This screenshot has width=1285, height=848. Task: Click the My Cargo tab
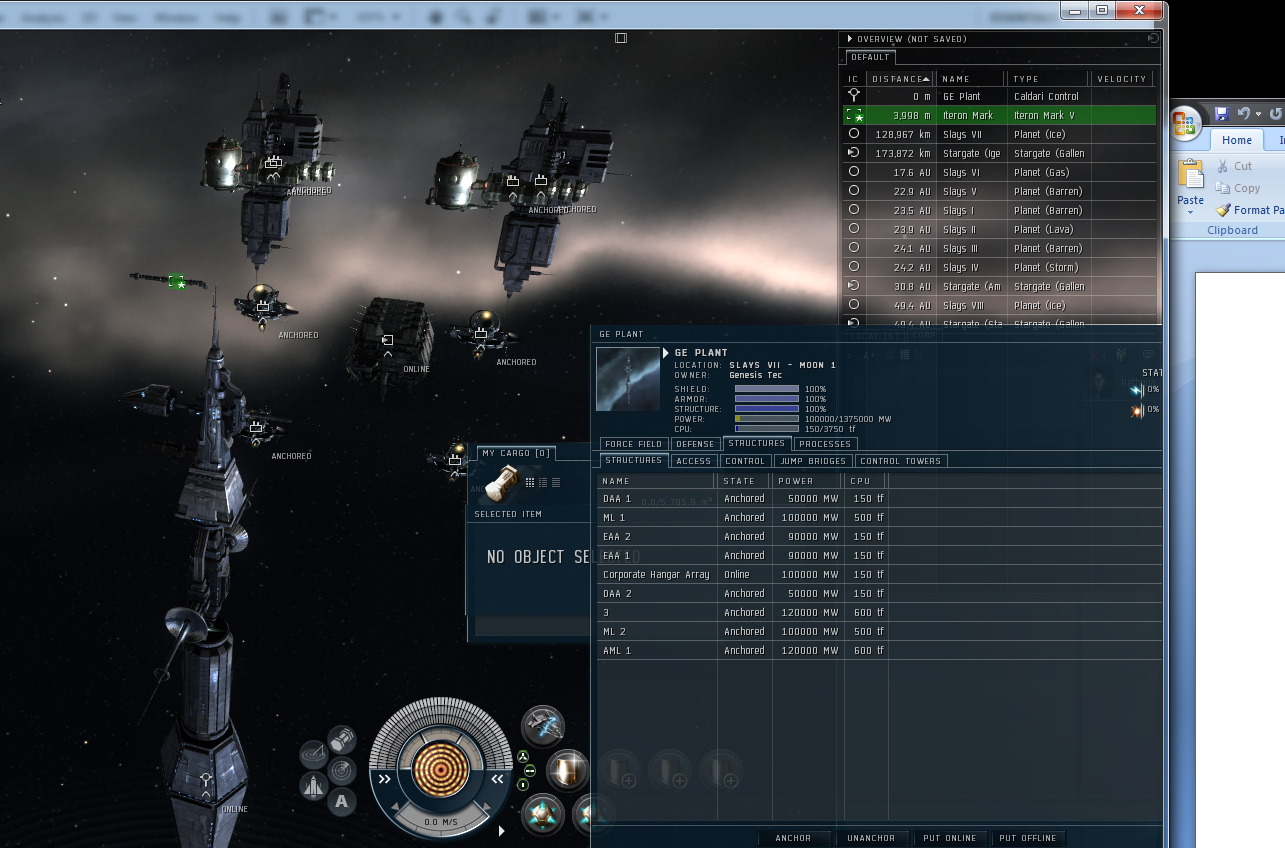coord(517,453)
